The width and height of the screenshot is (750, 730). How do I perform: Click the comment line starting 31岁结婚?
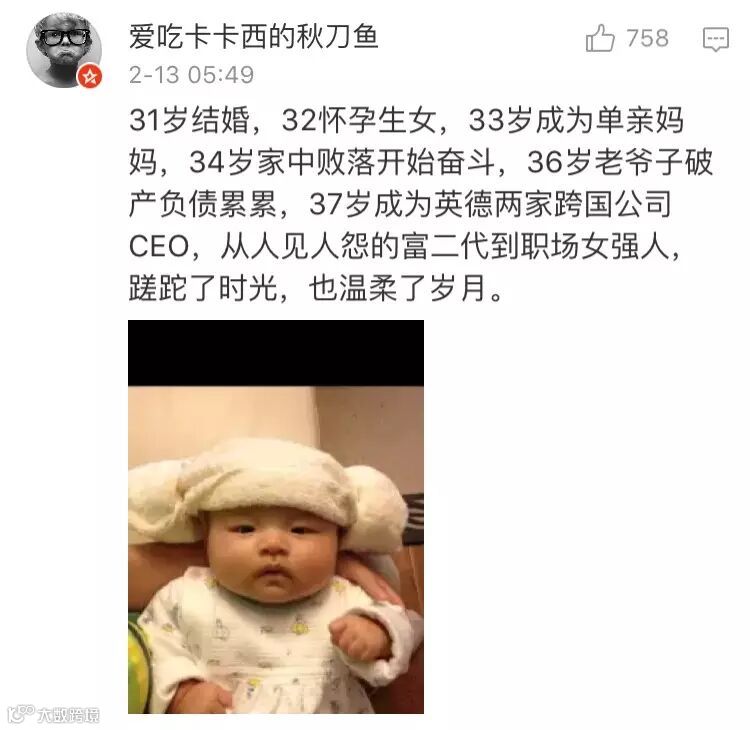(407, 120)
